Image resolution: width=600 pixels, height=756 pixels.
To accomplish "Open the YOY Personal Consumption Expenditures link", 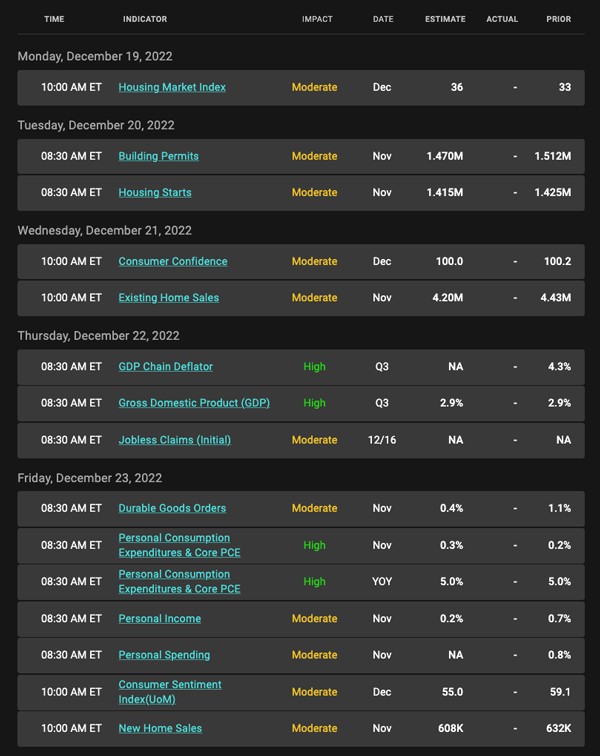I will (x=179, y=581).
